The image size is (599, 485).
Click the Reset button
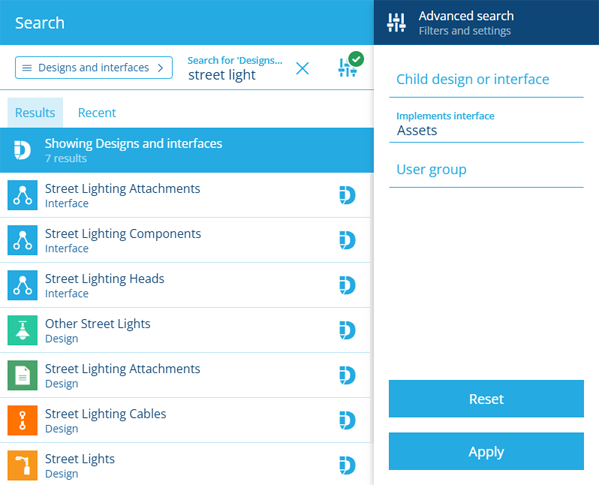(486, 399)
